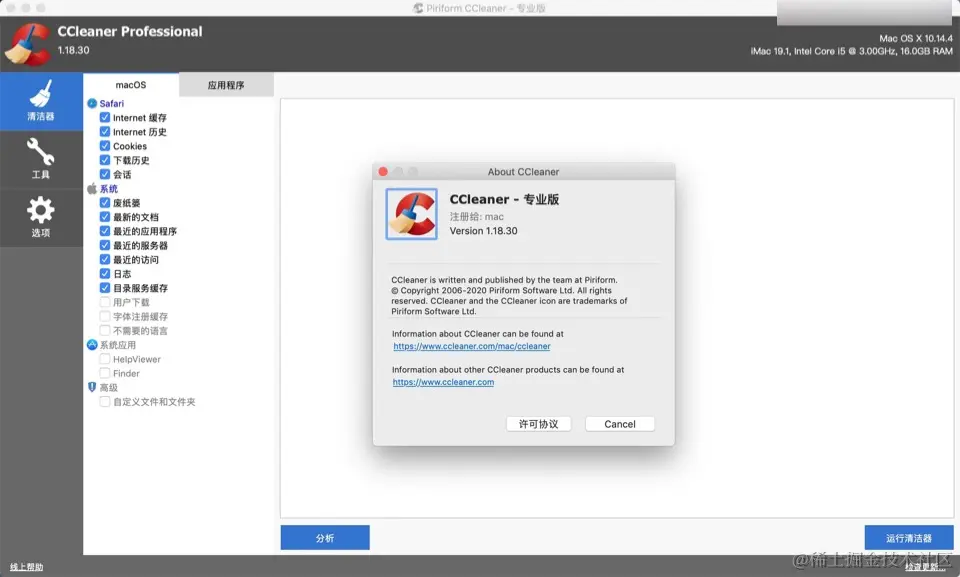Click the Cancel button in About dialog
Viewport: 960px width, 577px height.
tap(620, 424)
